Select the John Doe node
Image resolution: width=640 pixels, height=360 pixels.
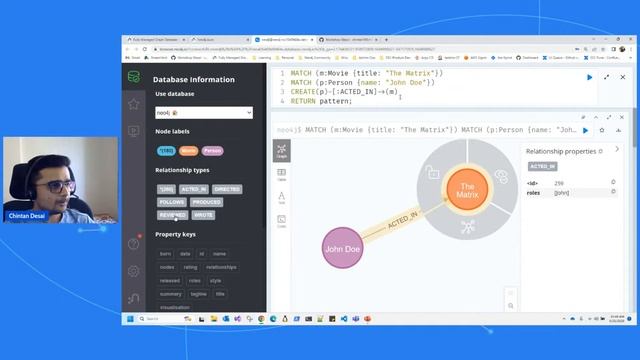pos(342,248)
